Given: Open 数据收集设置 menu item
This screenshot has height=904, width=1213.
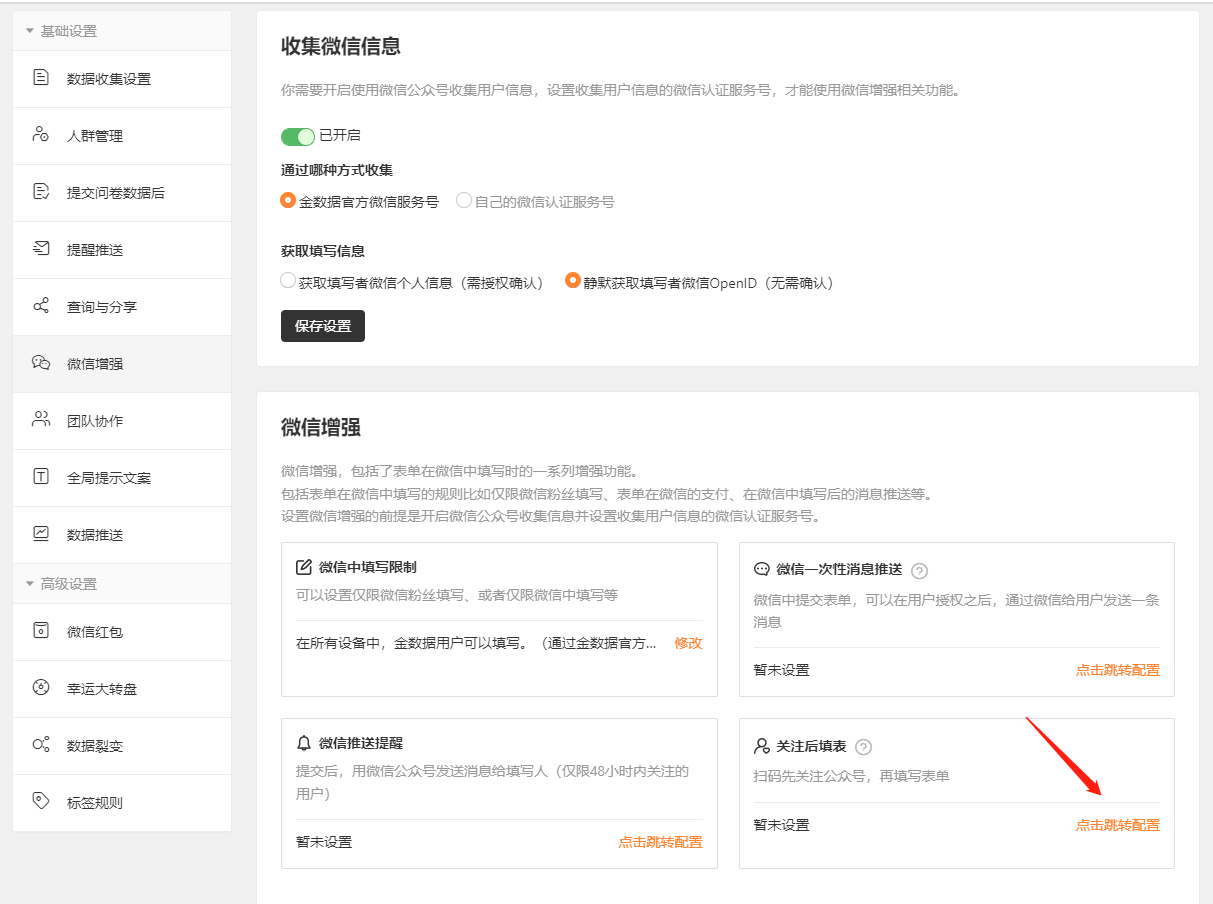Looking at the screenshot, I should click(x=122, y=79).
